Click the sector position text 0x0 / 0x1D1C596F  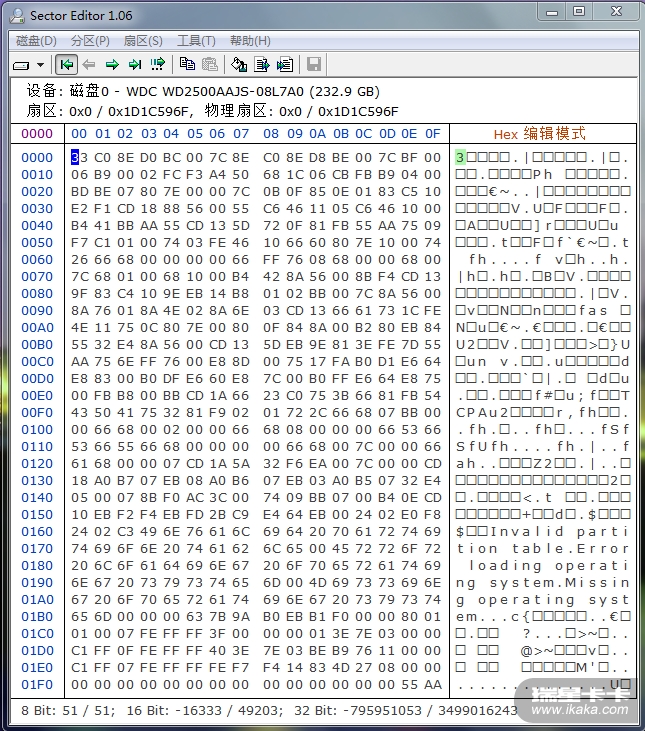129,111
